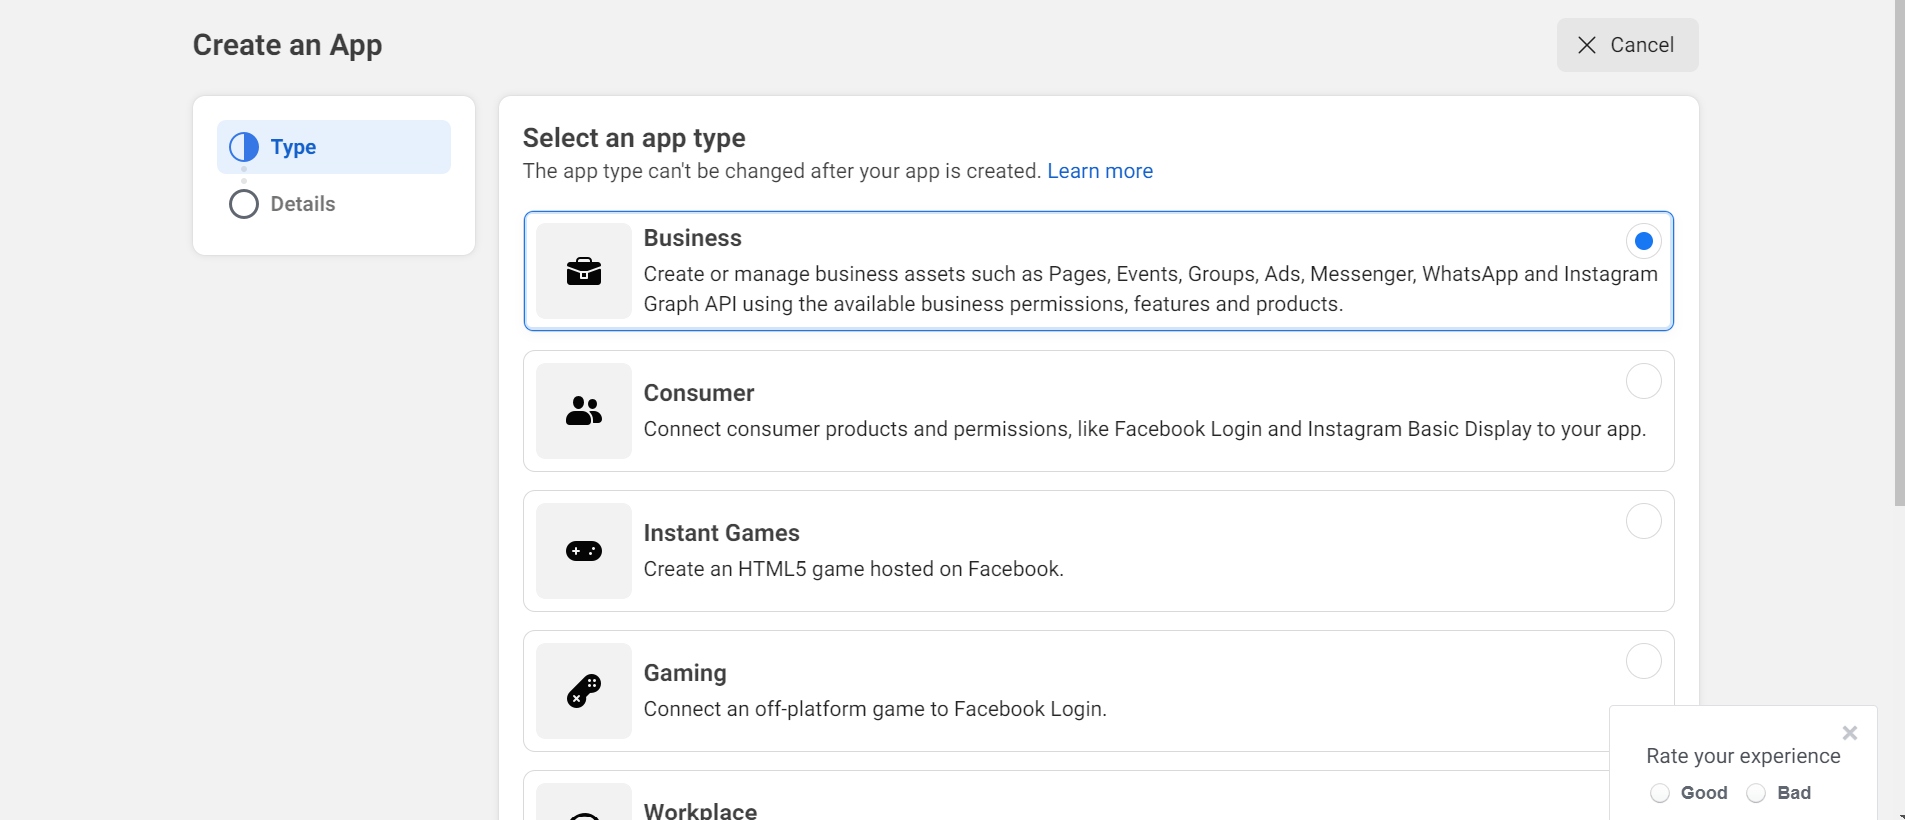Click the Business description about Pages and Events
Viewport: 1905px width, 820px height.
click(1151, 289)
